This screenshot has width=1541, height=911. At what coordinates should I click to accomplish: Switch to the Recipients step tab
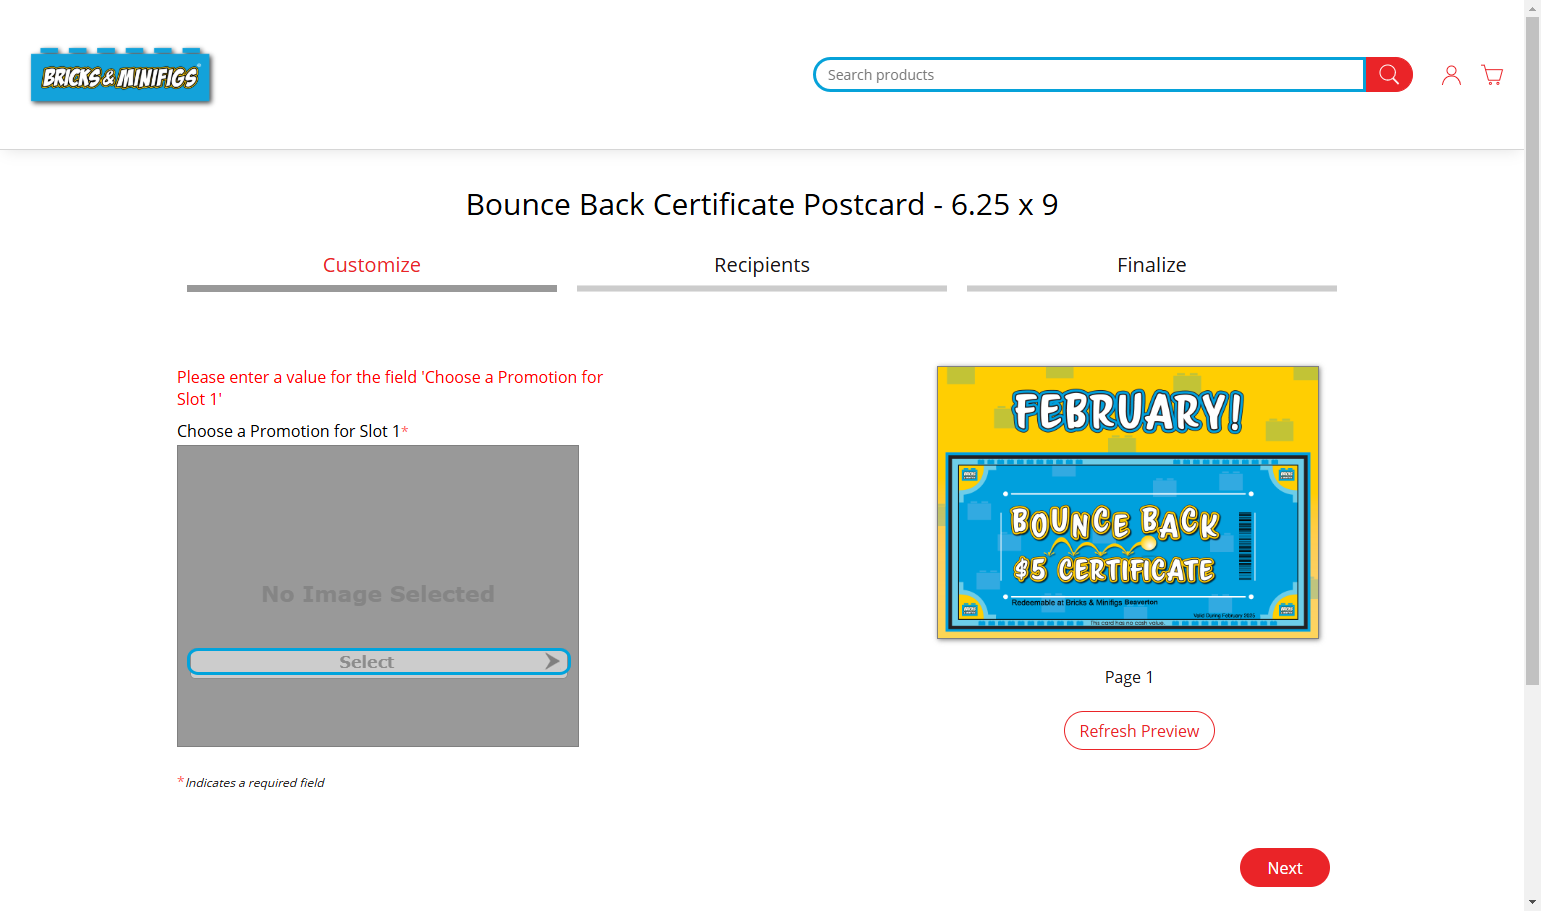pyautogui.click(x=762, y=265)
